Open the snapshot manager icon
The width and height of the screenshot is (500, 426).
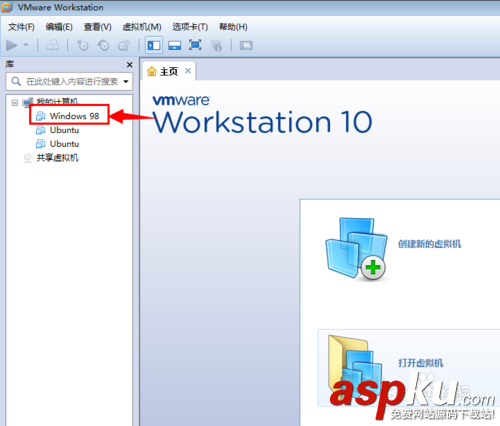(124, 45)
